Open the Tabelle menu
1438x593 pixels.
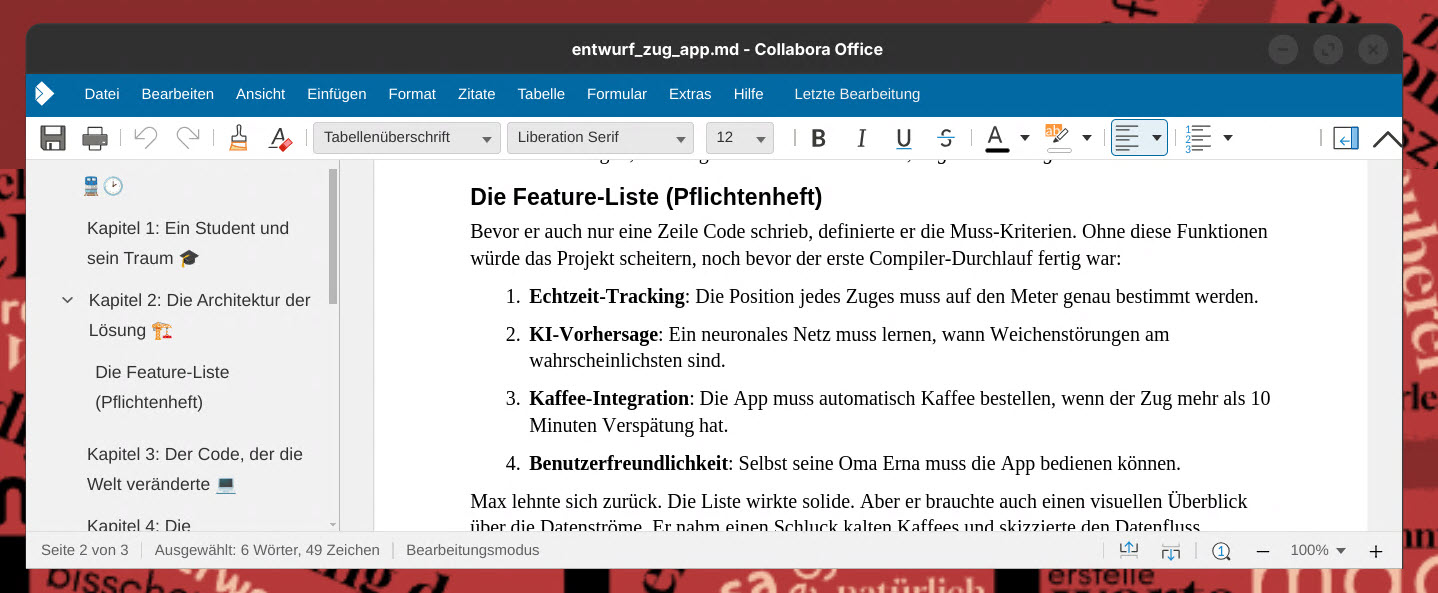pos(541,94)
